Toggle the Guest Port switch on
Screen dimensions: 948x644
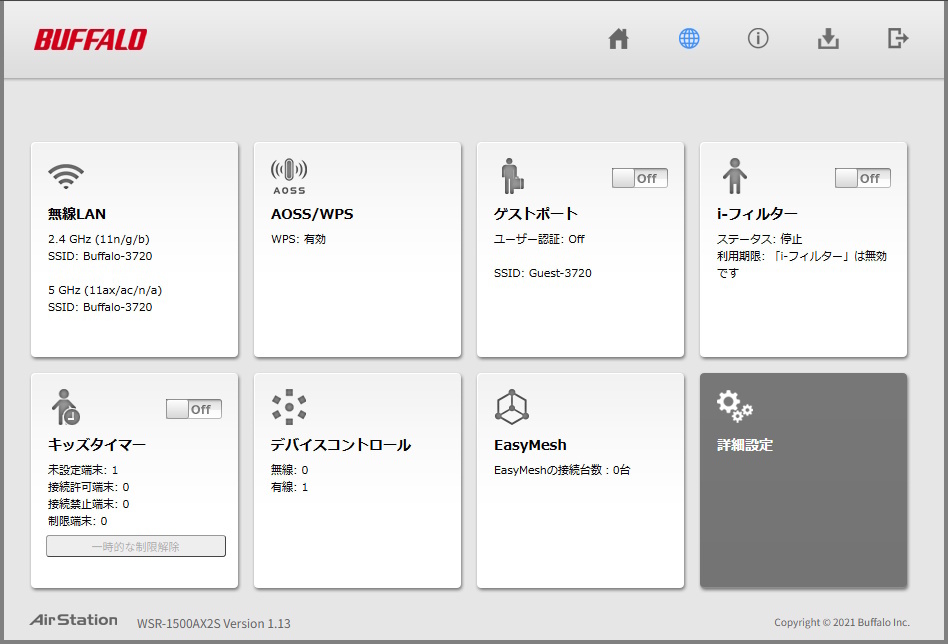pos(640,178)
